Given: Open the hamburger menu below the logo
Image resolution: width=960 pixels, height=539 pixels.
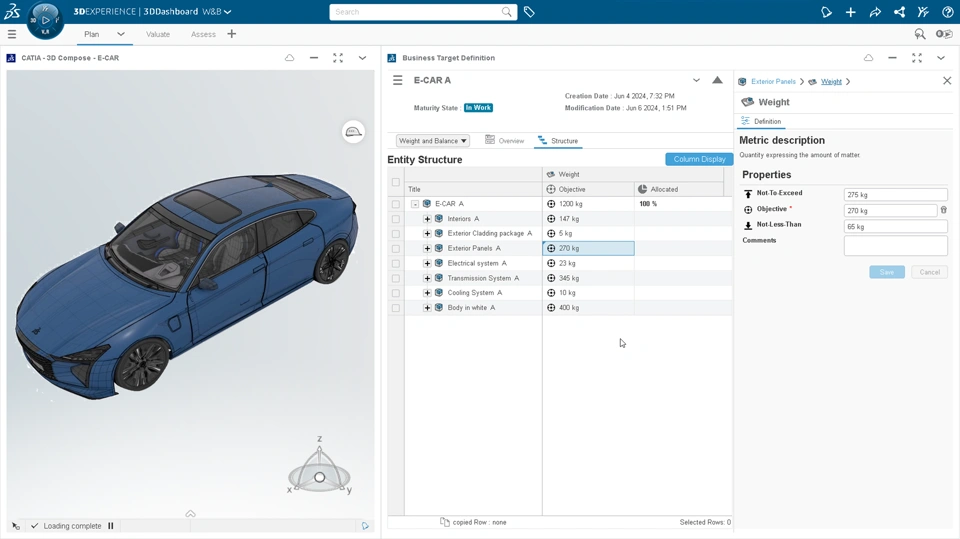Looking at the screenshot, I should tap(12, 34).
